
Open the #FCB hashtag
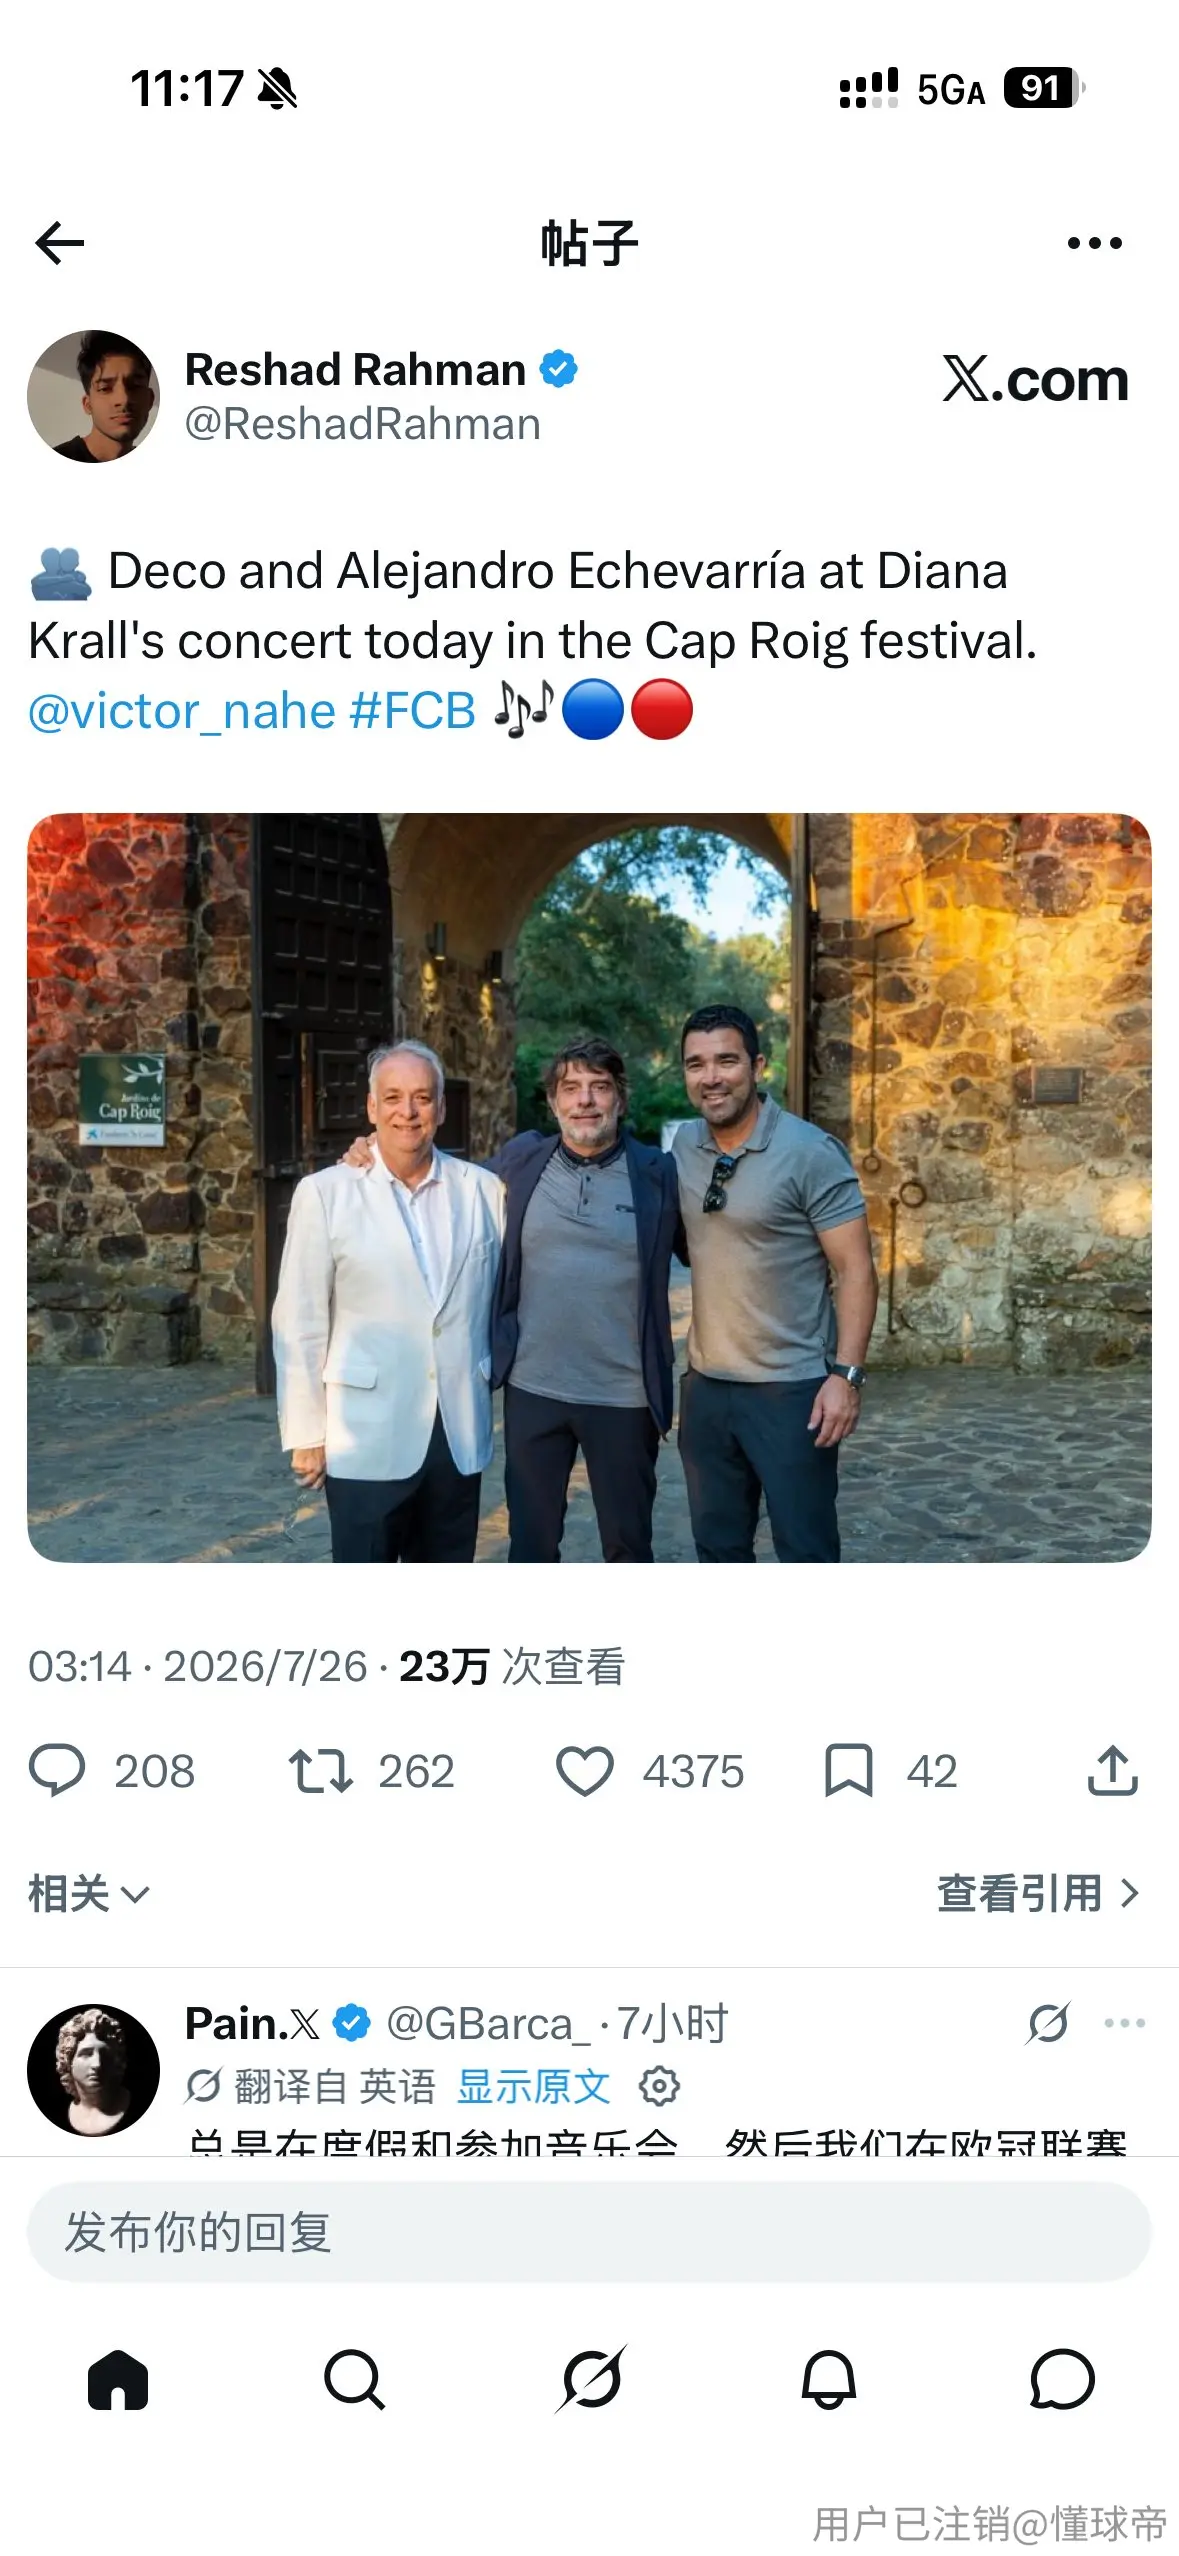(413, 711)
